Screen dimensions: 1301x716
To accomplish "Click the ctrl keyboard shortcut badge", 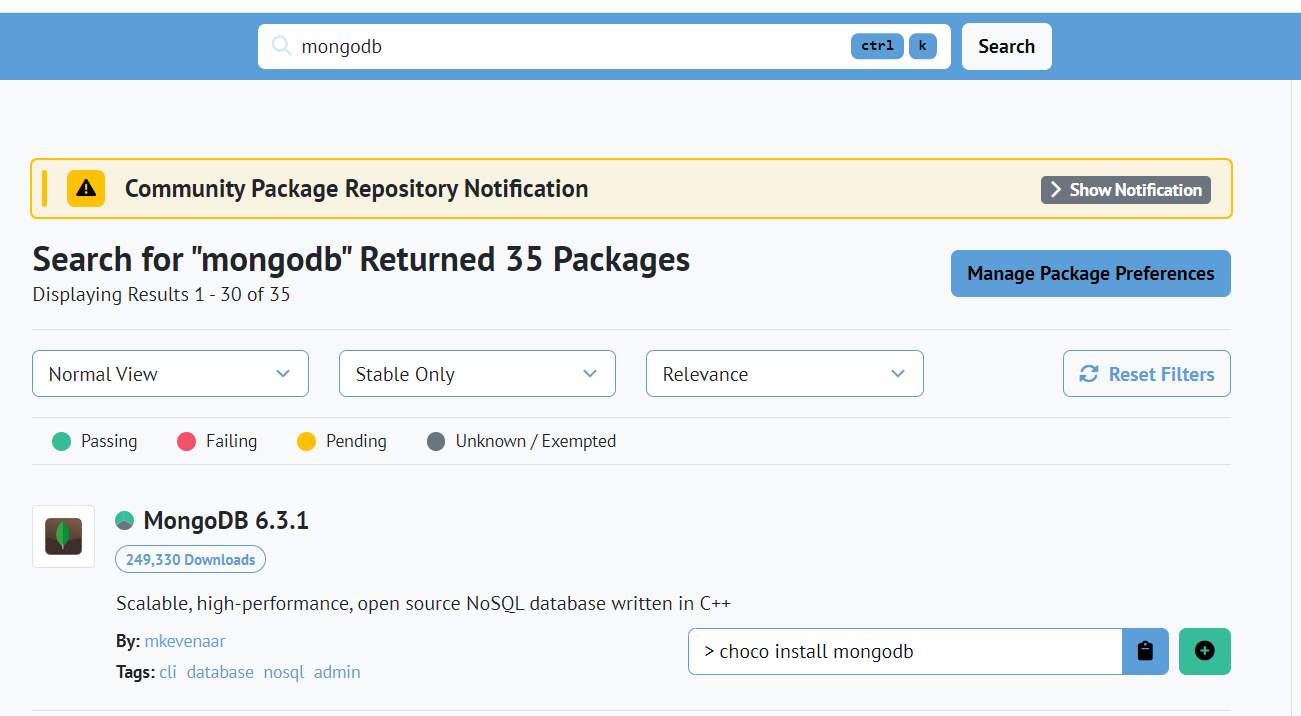I will (x=877, y=46).
